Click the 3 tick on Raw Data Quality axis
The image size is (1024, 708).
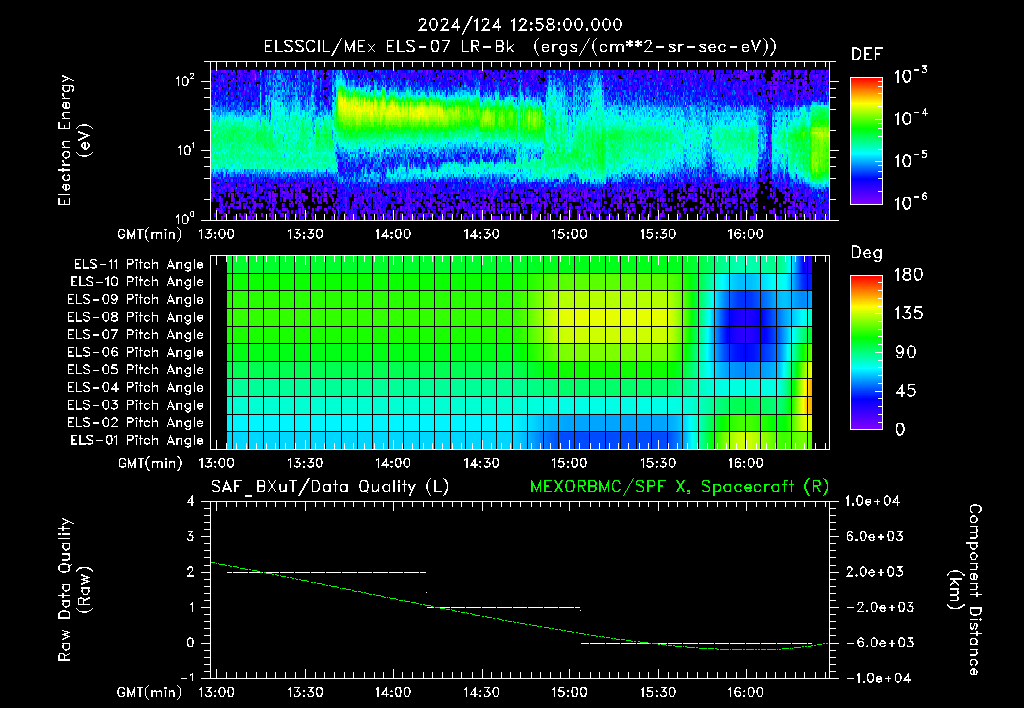[191, 536]
